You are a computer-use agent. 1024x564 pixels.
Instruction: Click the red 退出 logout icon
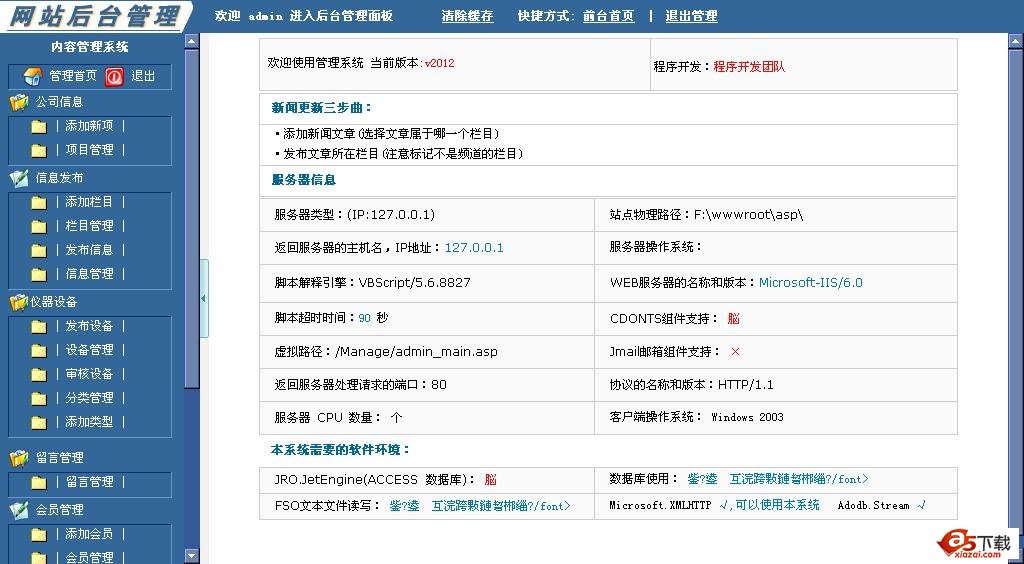114,76
